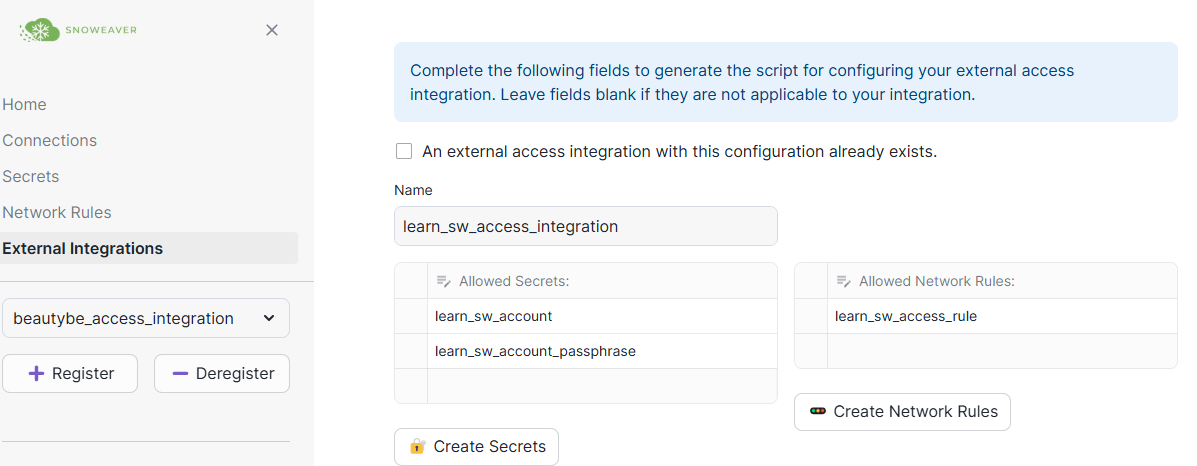Click the minus icon on Deregister
The height and width of the screenshot is (466, 1197).
180,373
